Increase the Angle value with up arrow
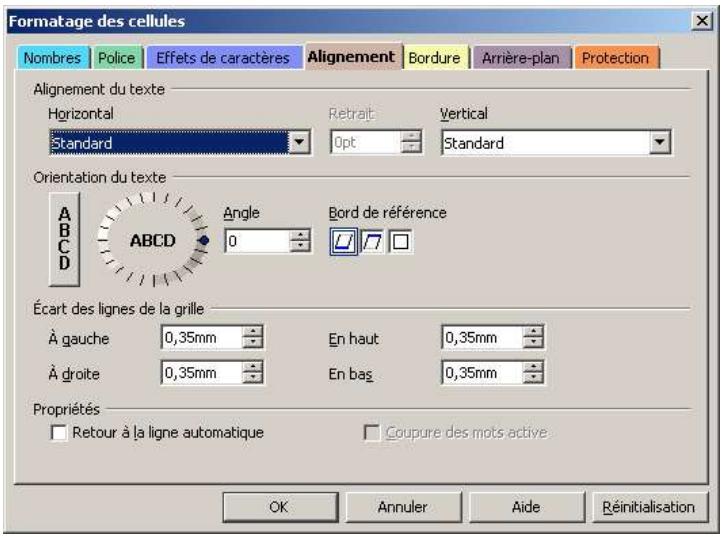This screenshot has width=723, height=537. (301, 235)
